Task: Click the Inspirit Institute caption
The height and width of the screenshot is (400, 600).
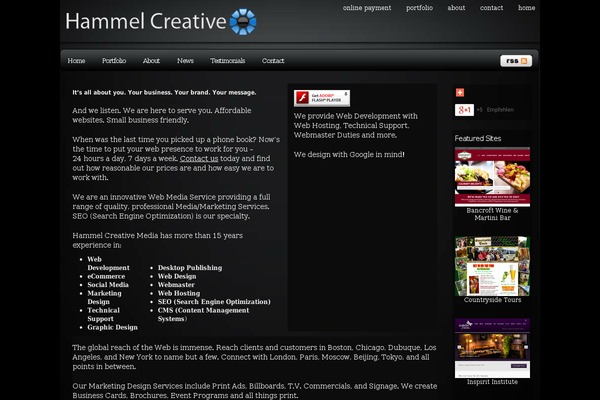Action: coord(492,382)
